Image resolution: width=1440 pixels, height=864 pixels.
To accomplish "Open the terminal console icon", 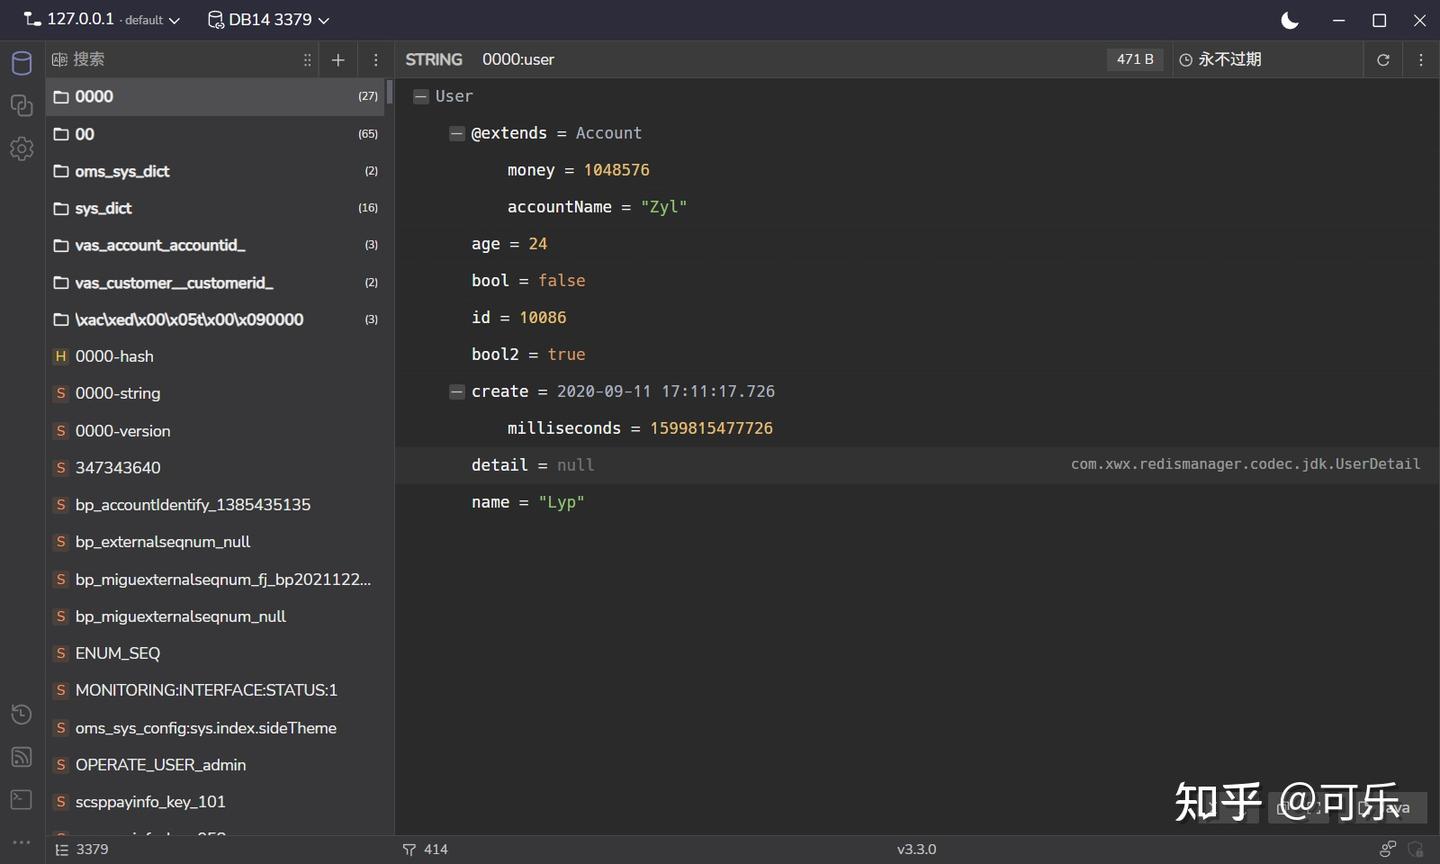I will (x=21, y=799).
